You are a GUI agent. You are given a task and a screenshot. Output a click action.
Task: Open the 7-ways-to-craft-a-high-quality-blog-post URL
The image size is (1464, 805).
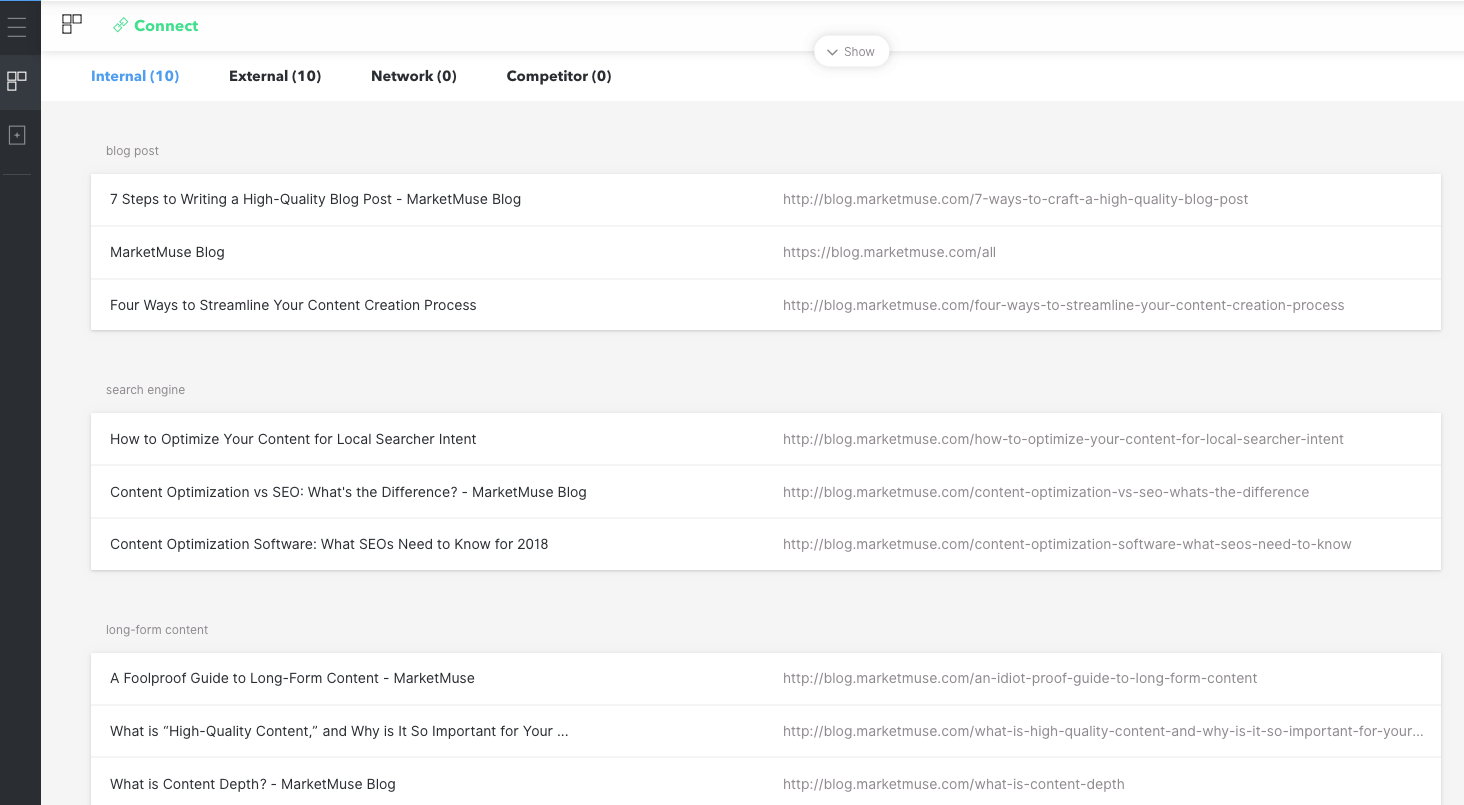(1016, 200)
